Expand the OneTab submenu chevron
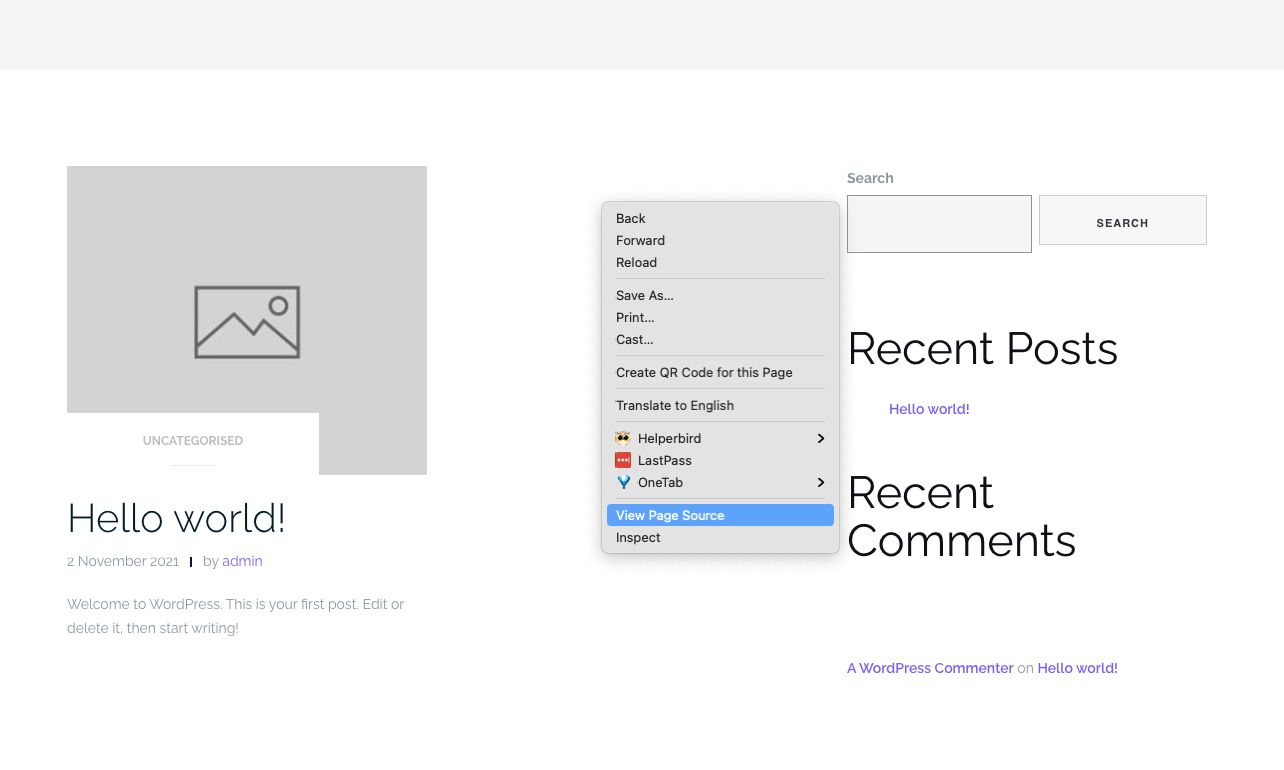 click(820, 482)
